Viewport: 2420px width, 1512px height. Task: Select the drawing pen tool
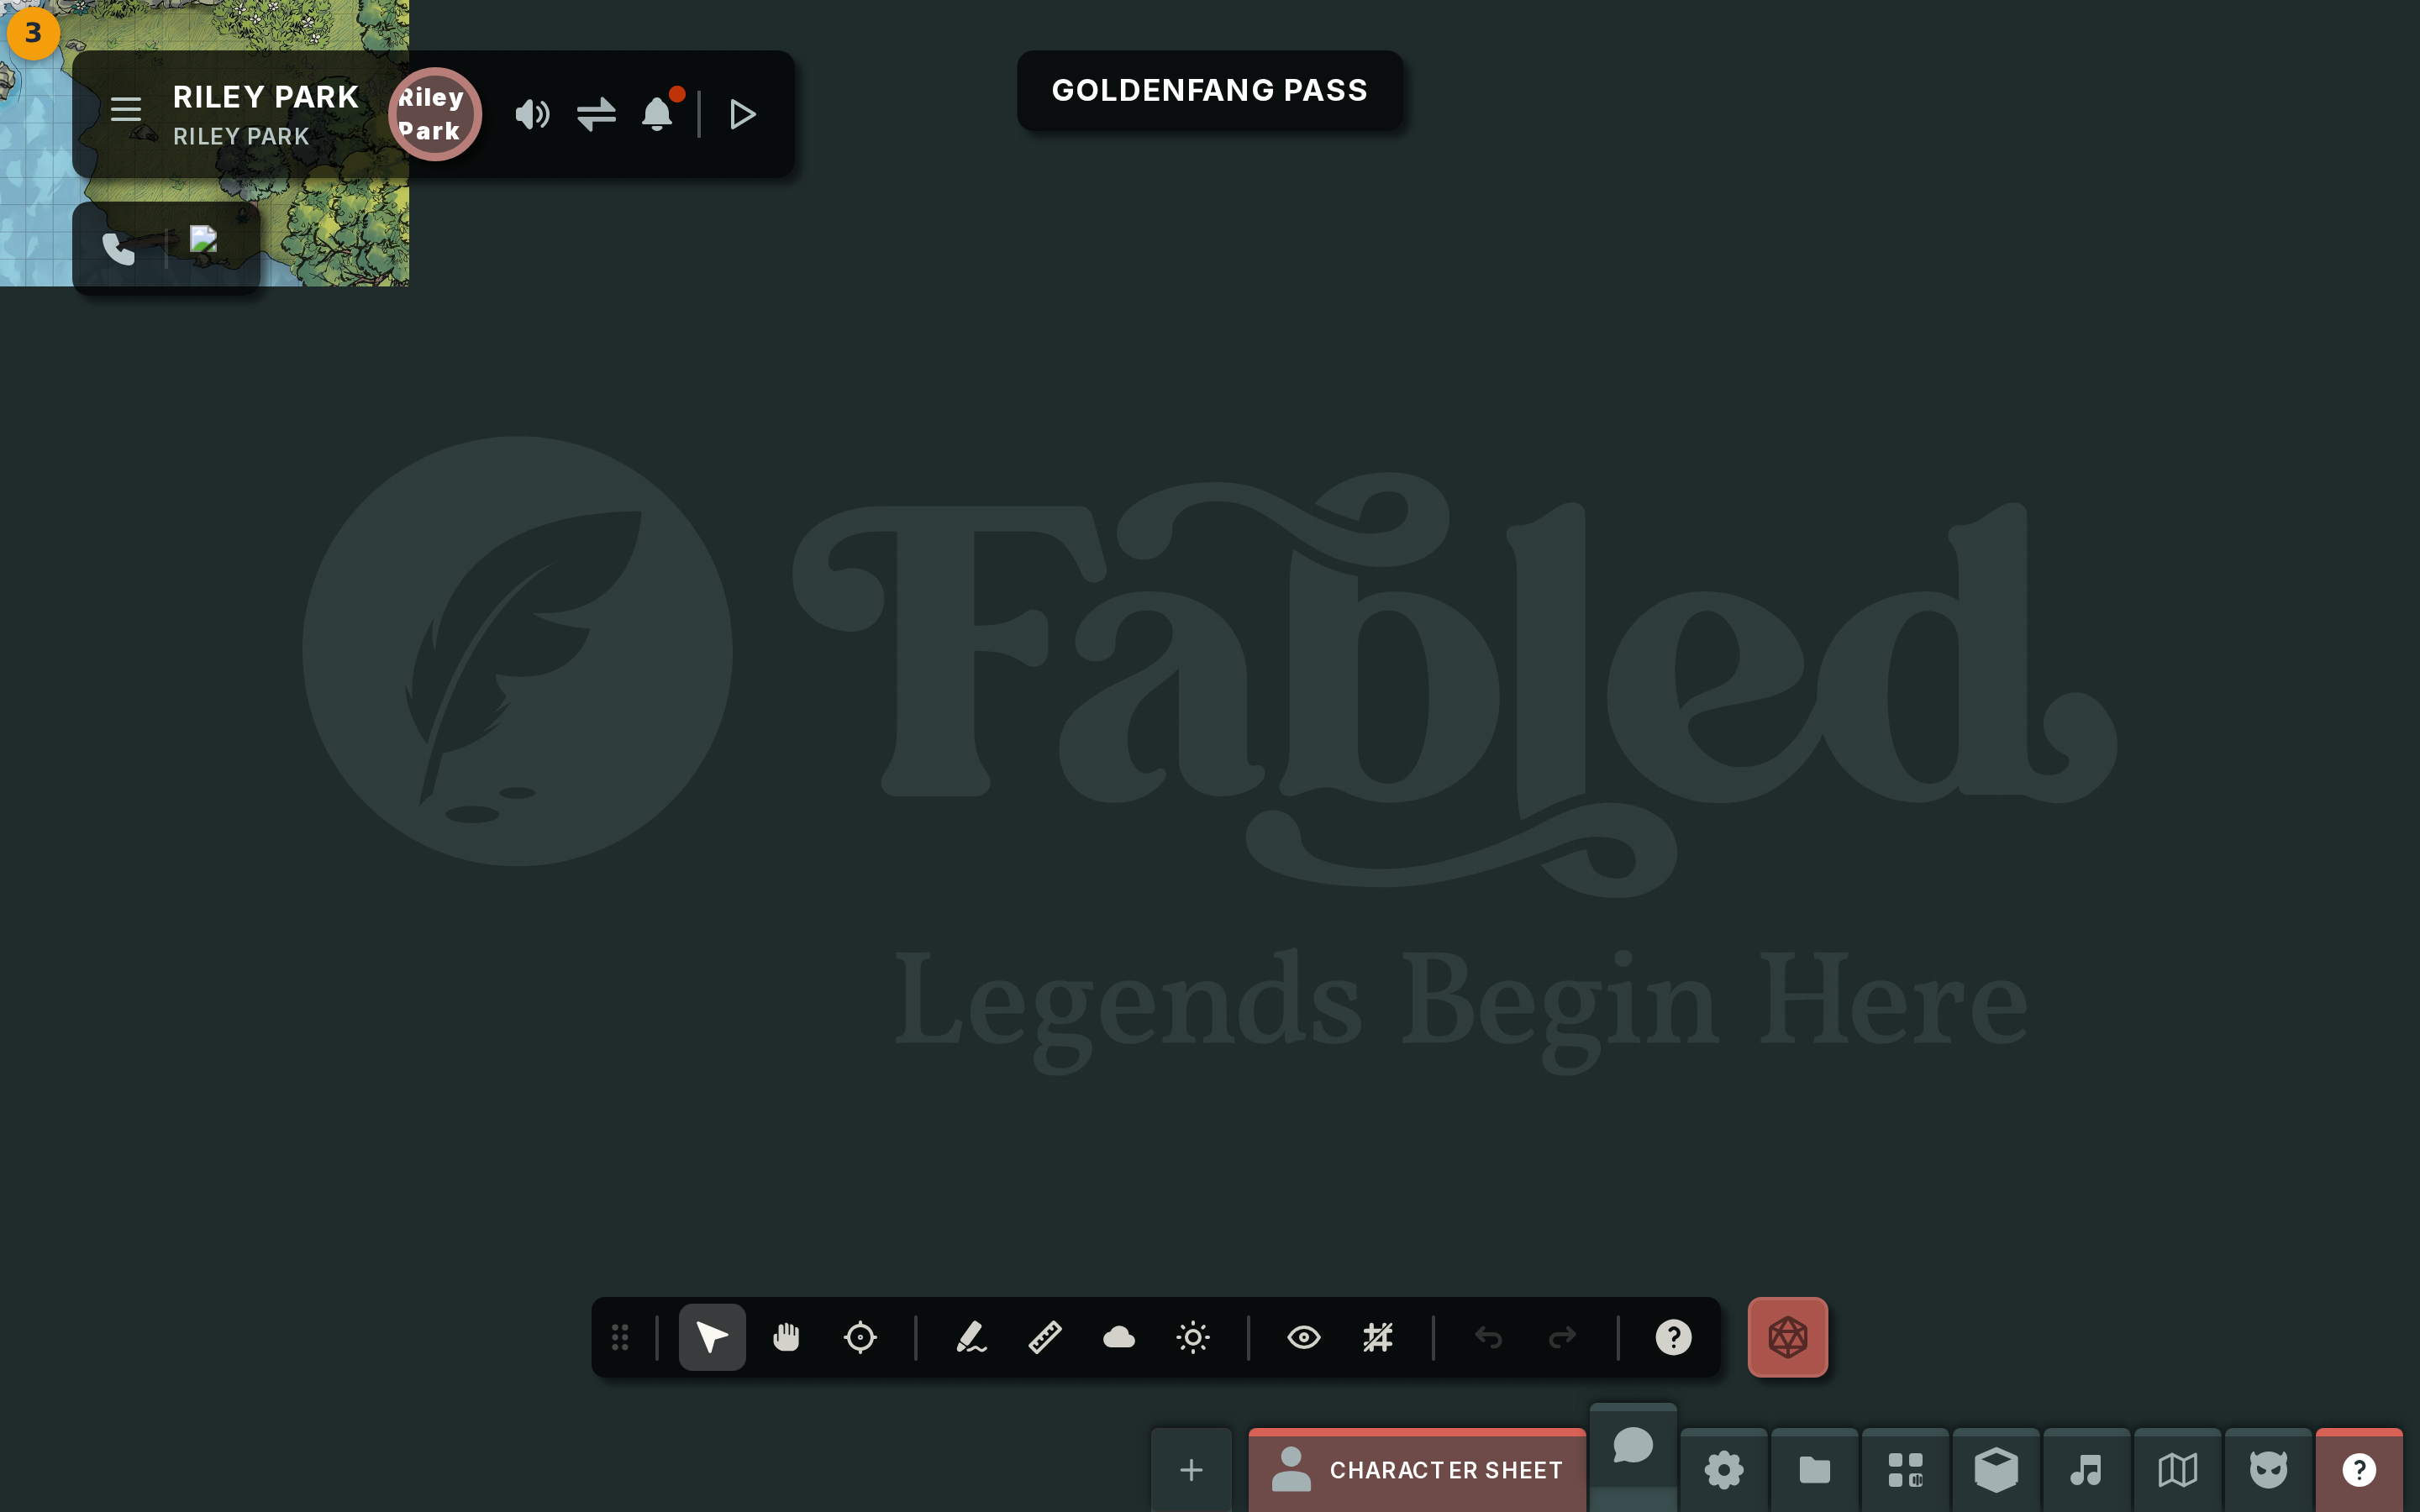(971, 1337)
